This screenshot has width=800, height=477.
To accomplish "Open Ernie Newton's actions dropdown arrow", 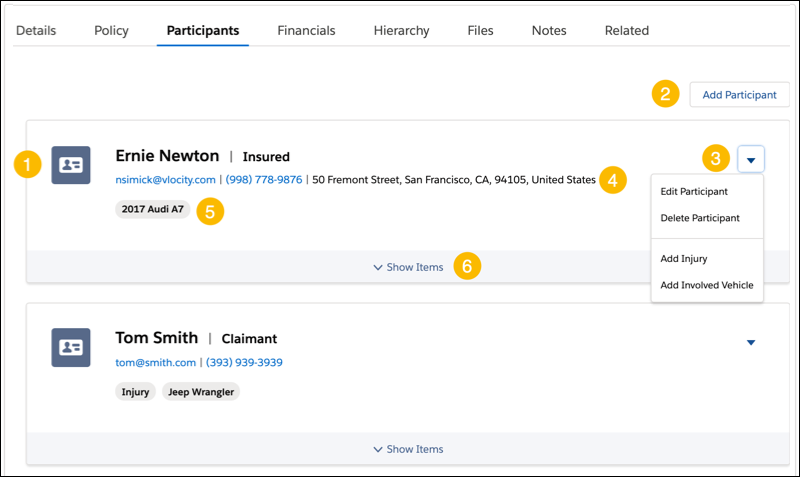I will (x=751, y=160).
